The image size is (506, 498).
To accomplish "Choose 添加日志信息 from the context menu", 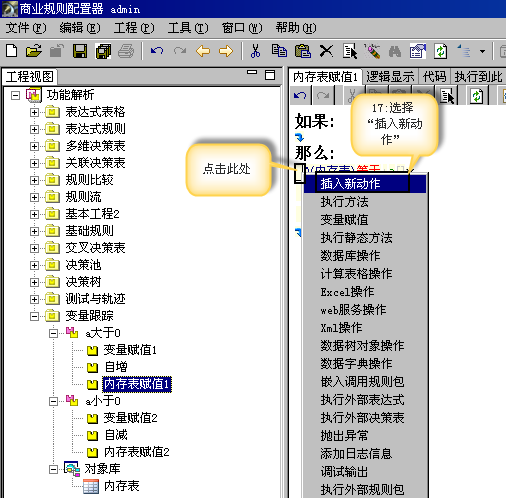I will tap(365, 454).
